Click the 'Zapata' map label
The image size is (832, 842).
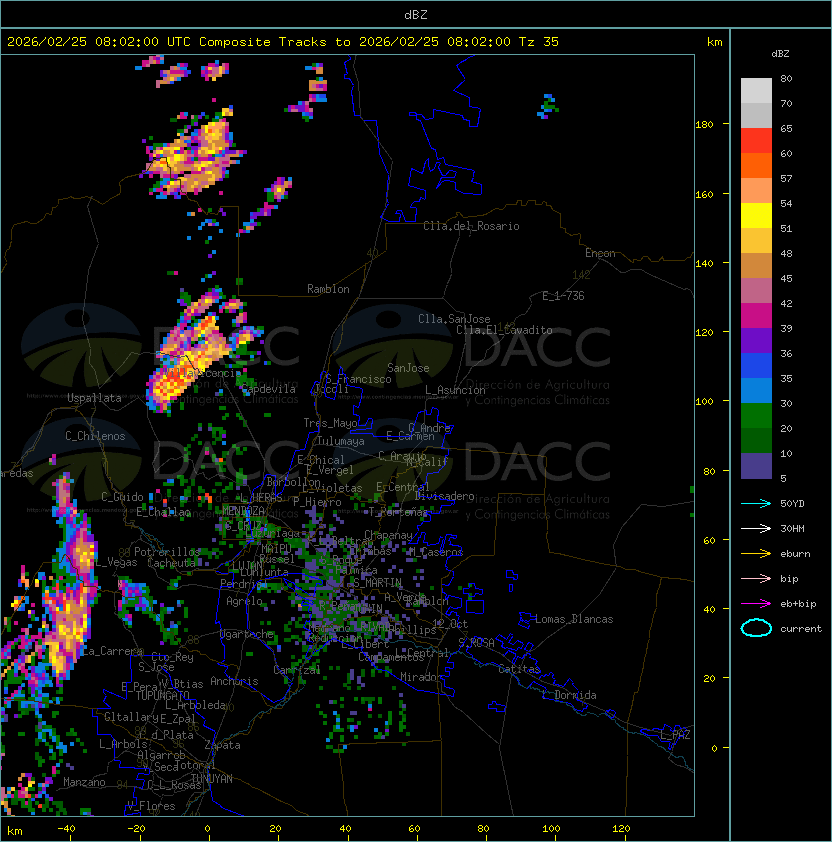click(222, 745)
